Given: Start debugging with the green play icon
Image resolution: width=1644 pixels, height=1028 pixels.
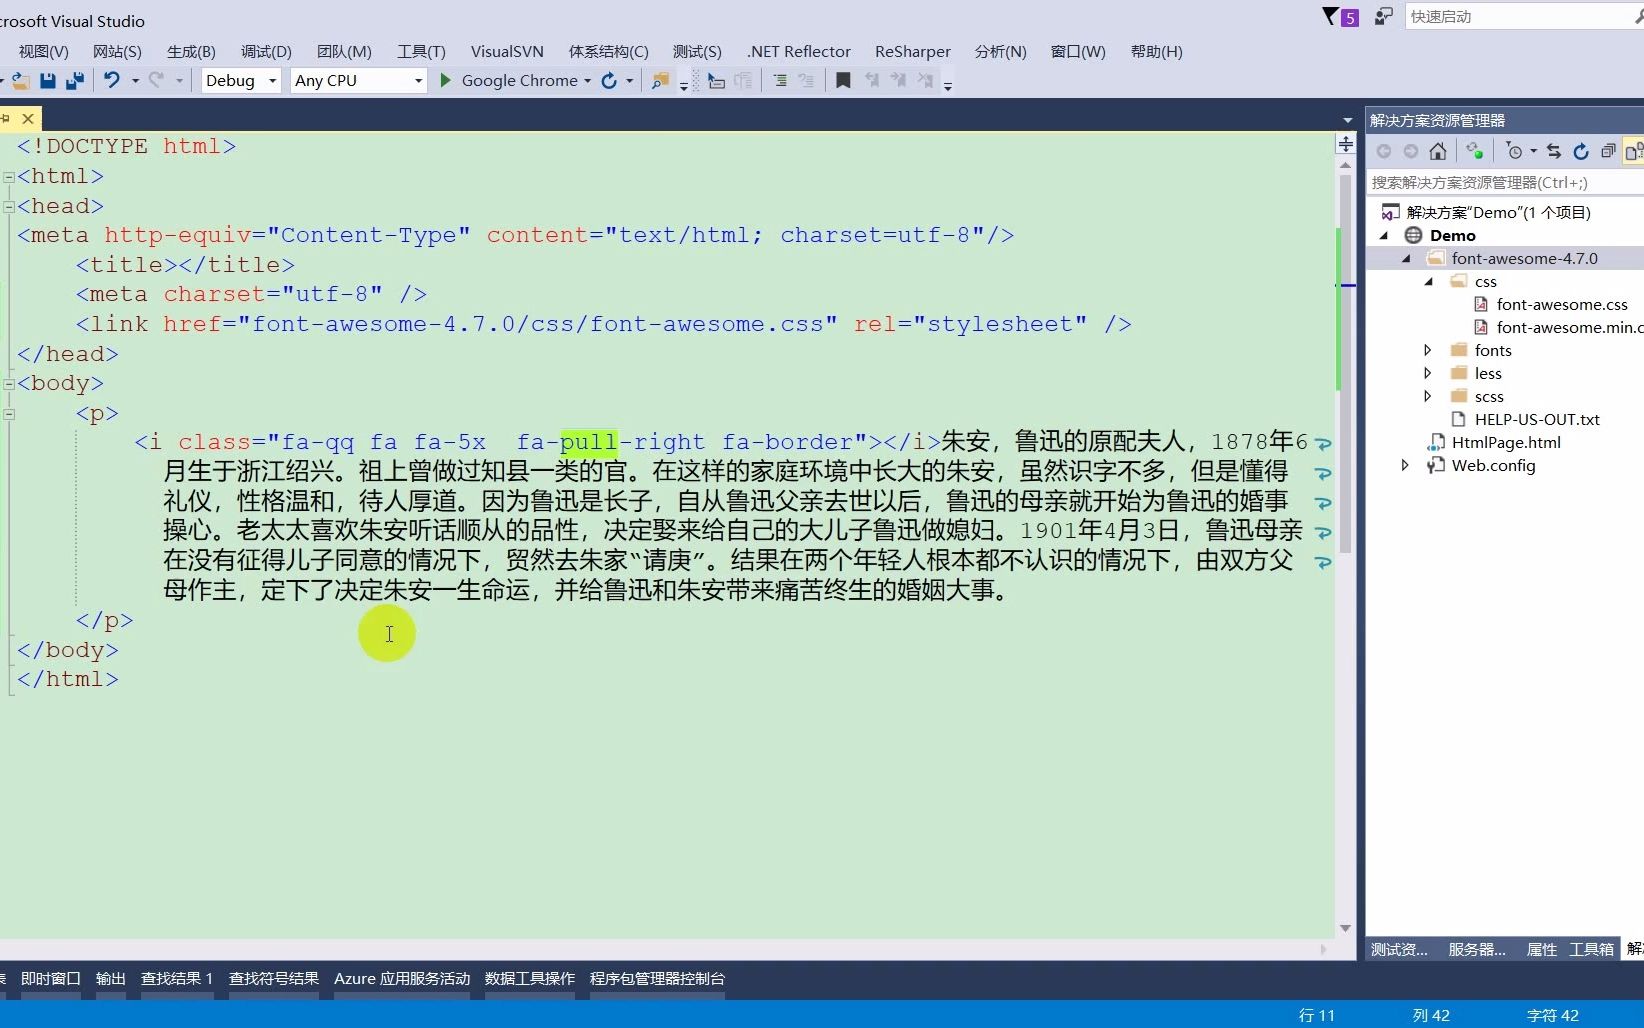Looking at the screenshot, I should (446, 80).
